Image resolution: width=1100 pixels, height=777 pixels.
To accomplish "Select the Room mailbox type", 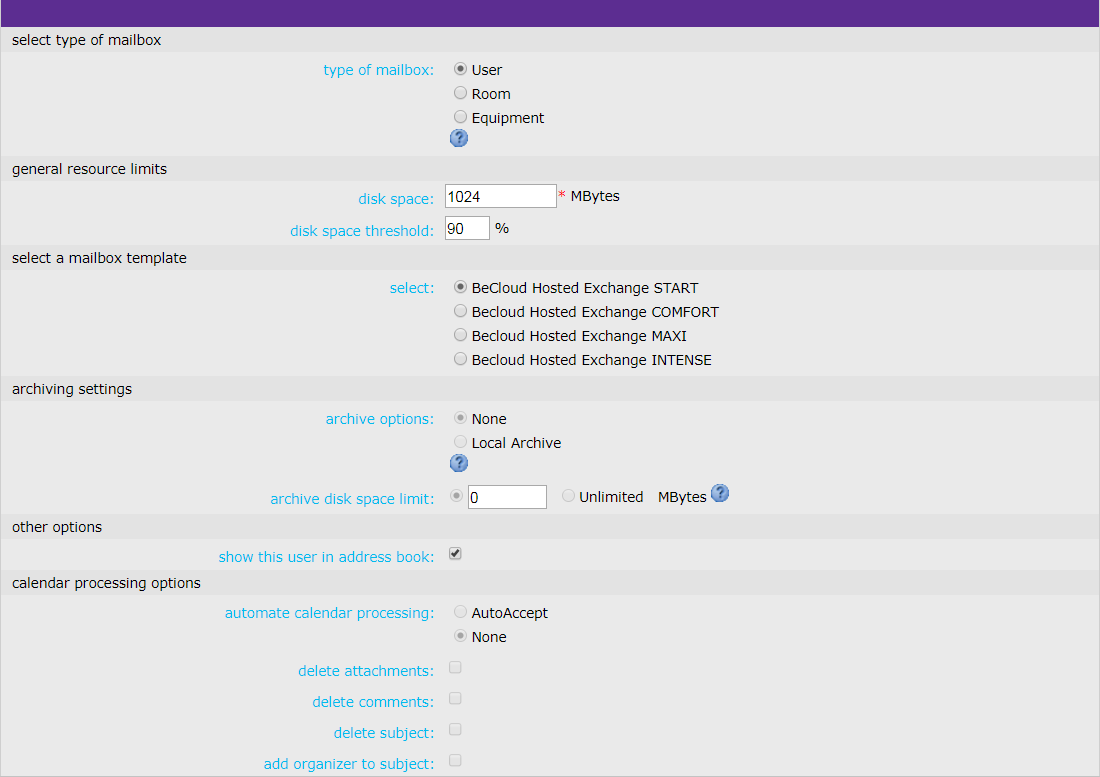I will [x=460, y=93].
